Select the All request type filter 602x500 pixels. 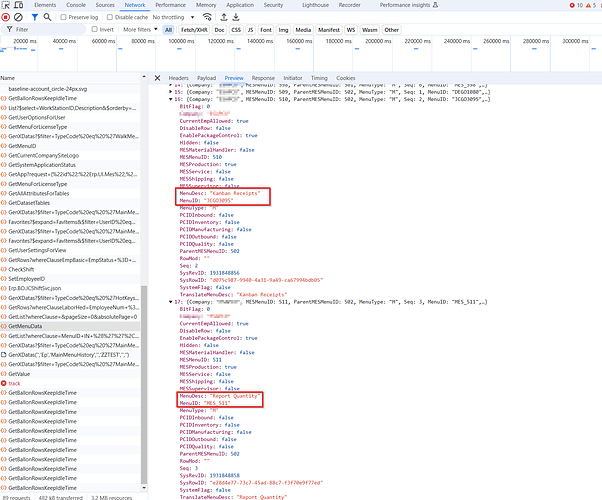[168, 30]
